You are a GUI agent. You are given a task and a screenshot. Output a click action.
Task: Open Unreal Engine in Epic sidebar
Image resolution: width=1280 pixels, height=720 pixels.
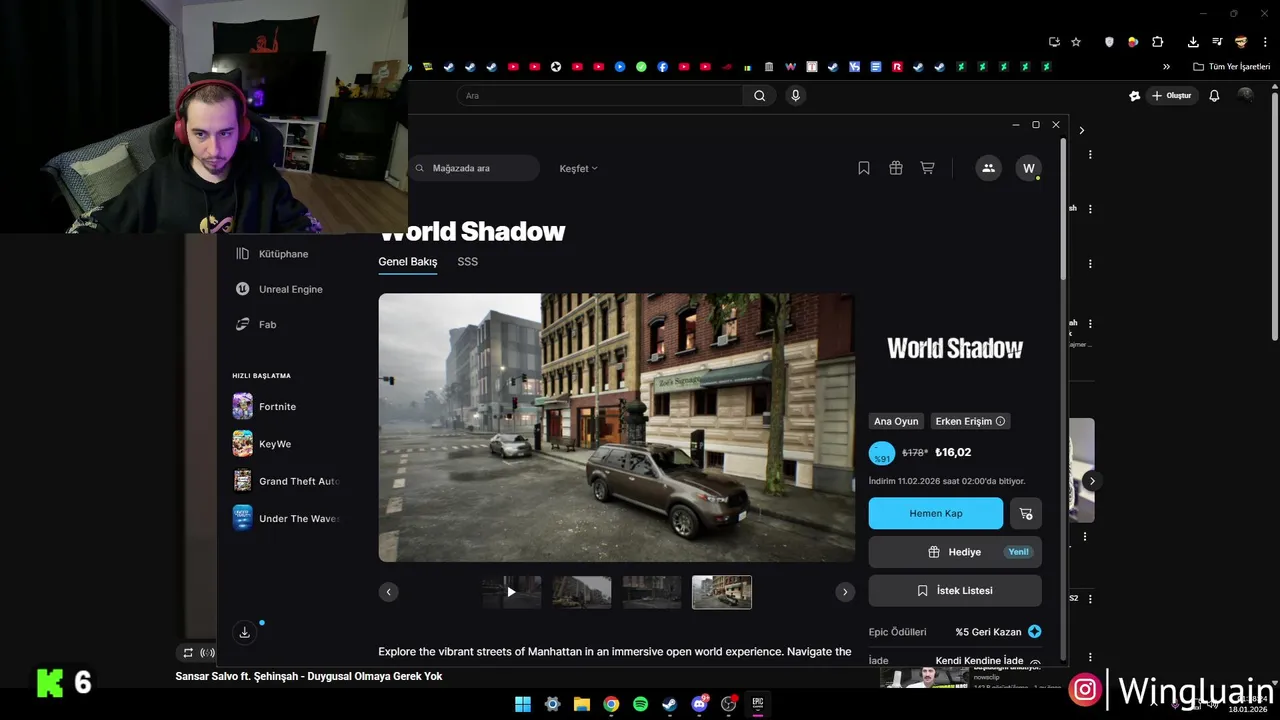[x=279, y=289]
